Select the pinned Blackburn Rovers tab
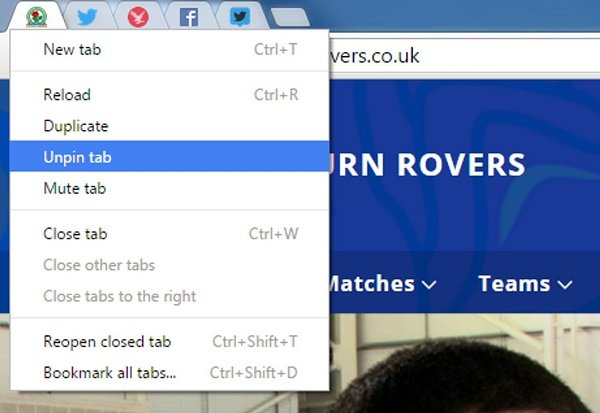Screen dimensions: 600x413 pos(37,17)
